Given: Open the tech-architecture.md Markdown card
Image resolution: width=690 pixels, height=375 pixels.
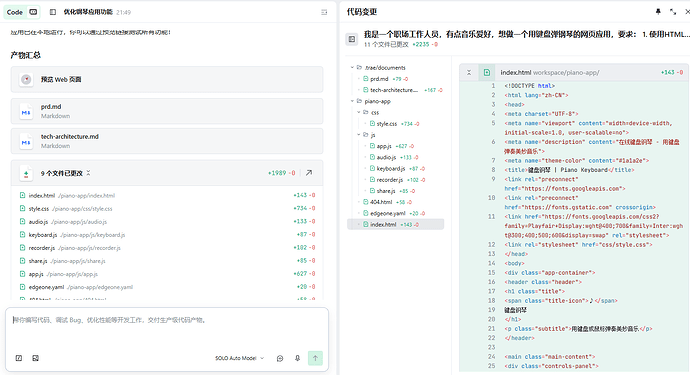Looking at the screenshot, I should [167, 141].
